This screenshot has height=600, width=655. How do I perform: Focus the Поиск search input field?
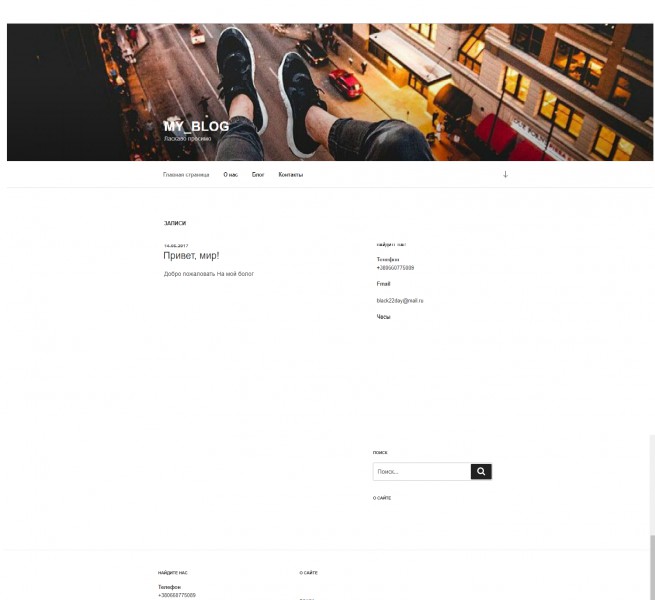422,471
